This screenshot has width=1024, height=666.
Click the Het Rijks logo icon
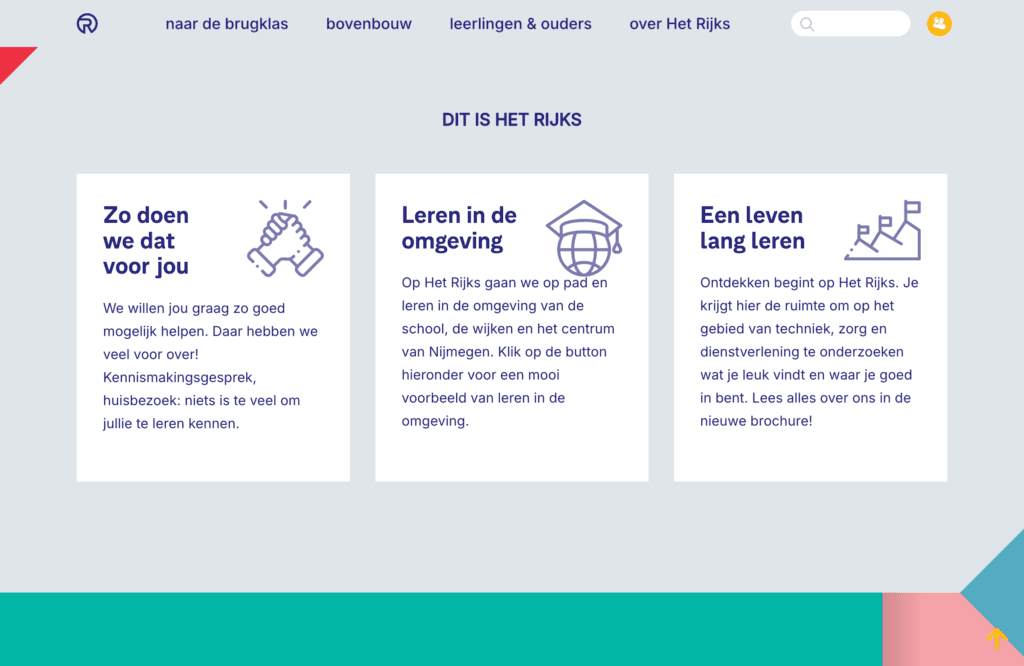87,23
